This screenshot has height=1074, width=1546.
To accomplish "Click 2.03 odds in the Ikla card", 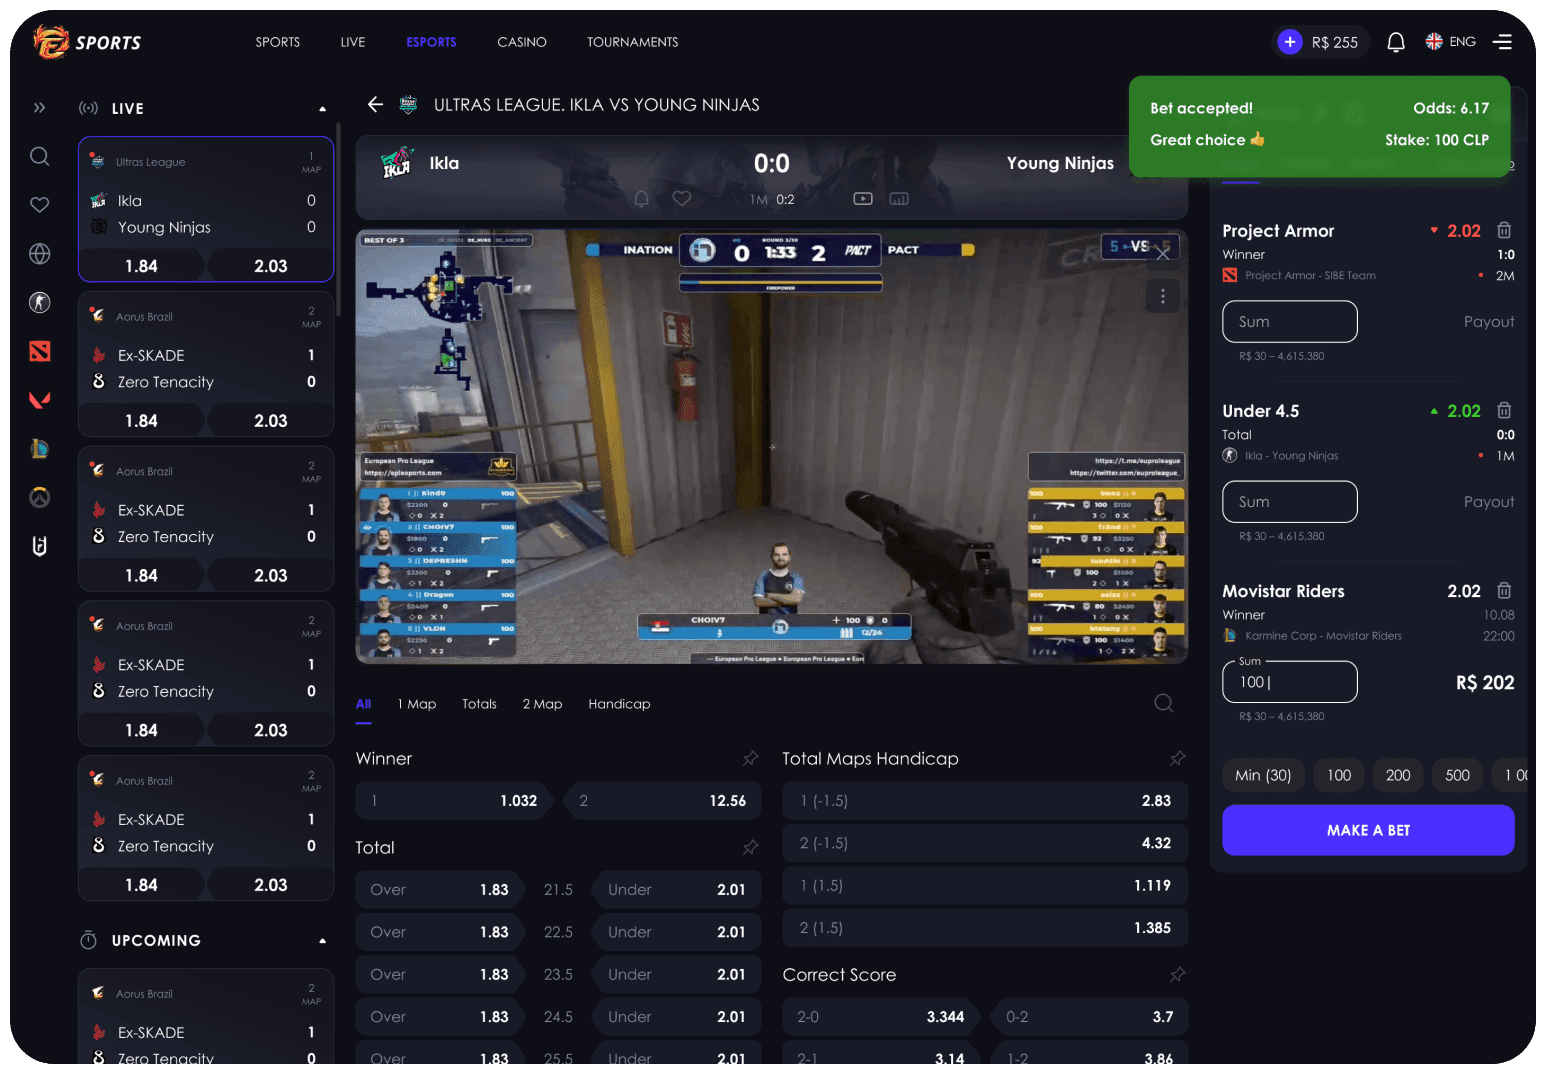I will click(x=271, y=266).
